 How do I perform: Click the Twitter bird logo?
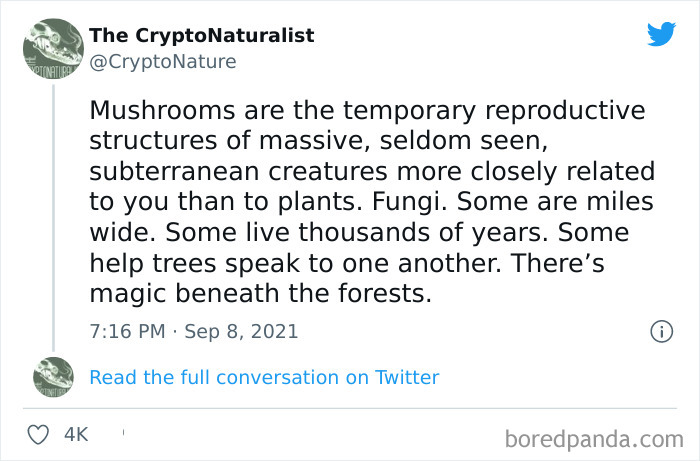click(661, 33)
